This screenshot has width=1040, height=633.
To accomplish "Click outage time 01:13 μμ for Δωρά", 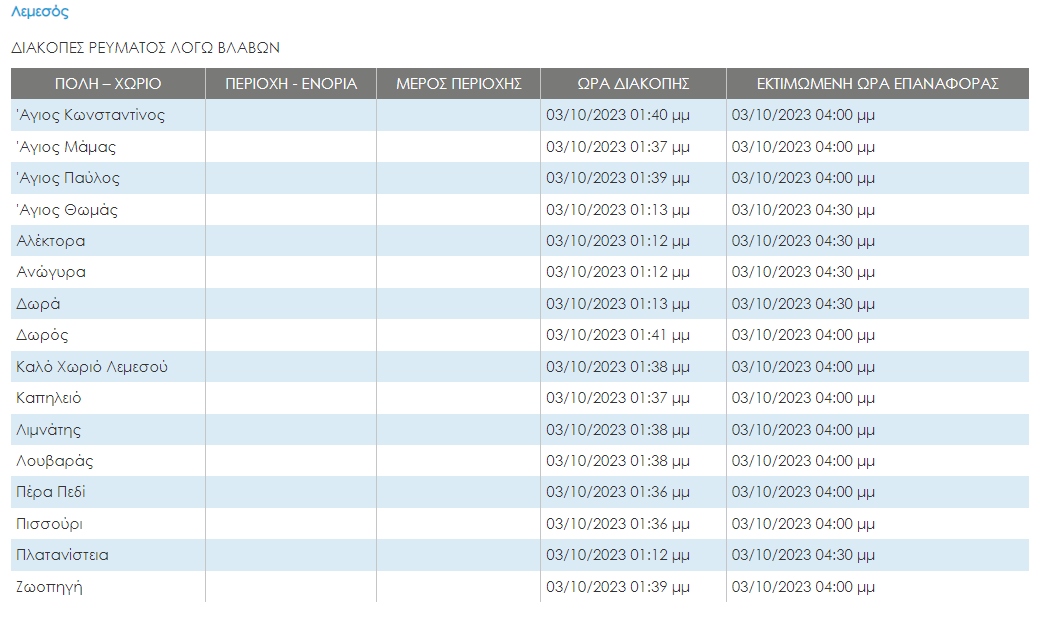I will coord(618,304).
